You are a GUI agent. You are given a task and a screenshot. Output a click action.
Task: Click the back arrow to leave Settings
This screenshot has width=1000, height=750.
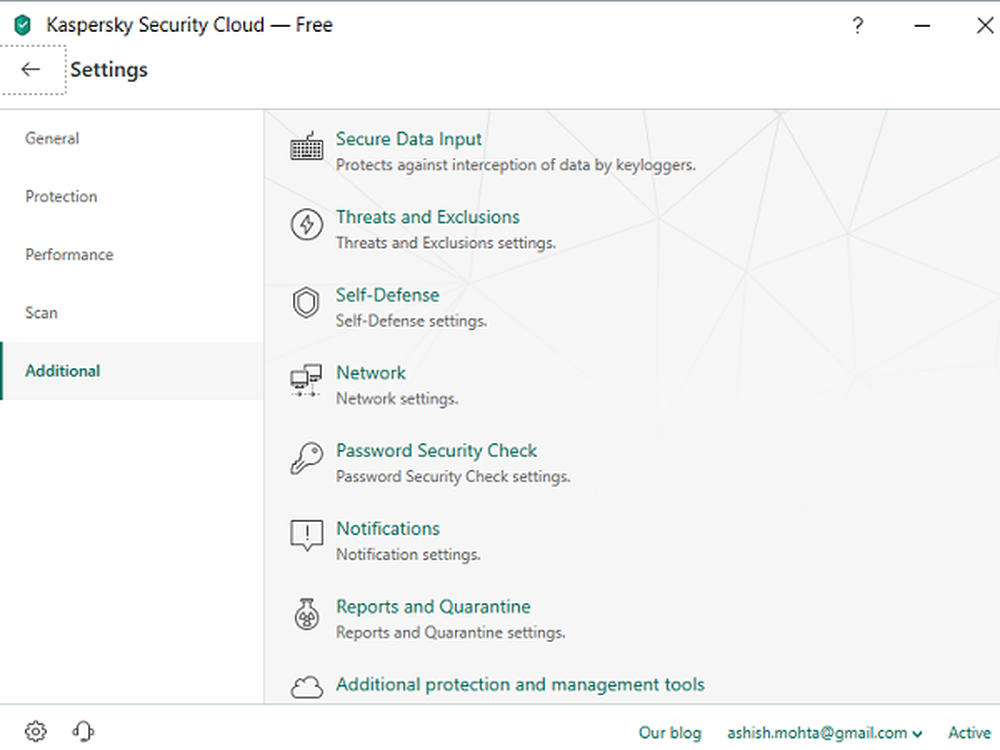tap(31, 70)
